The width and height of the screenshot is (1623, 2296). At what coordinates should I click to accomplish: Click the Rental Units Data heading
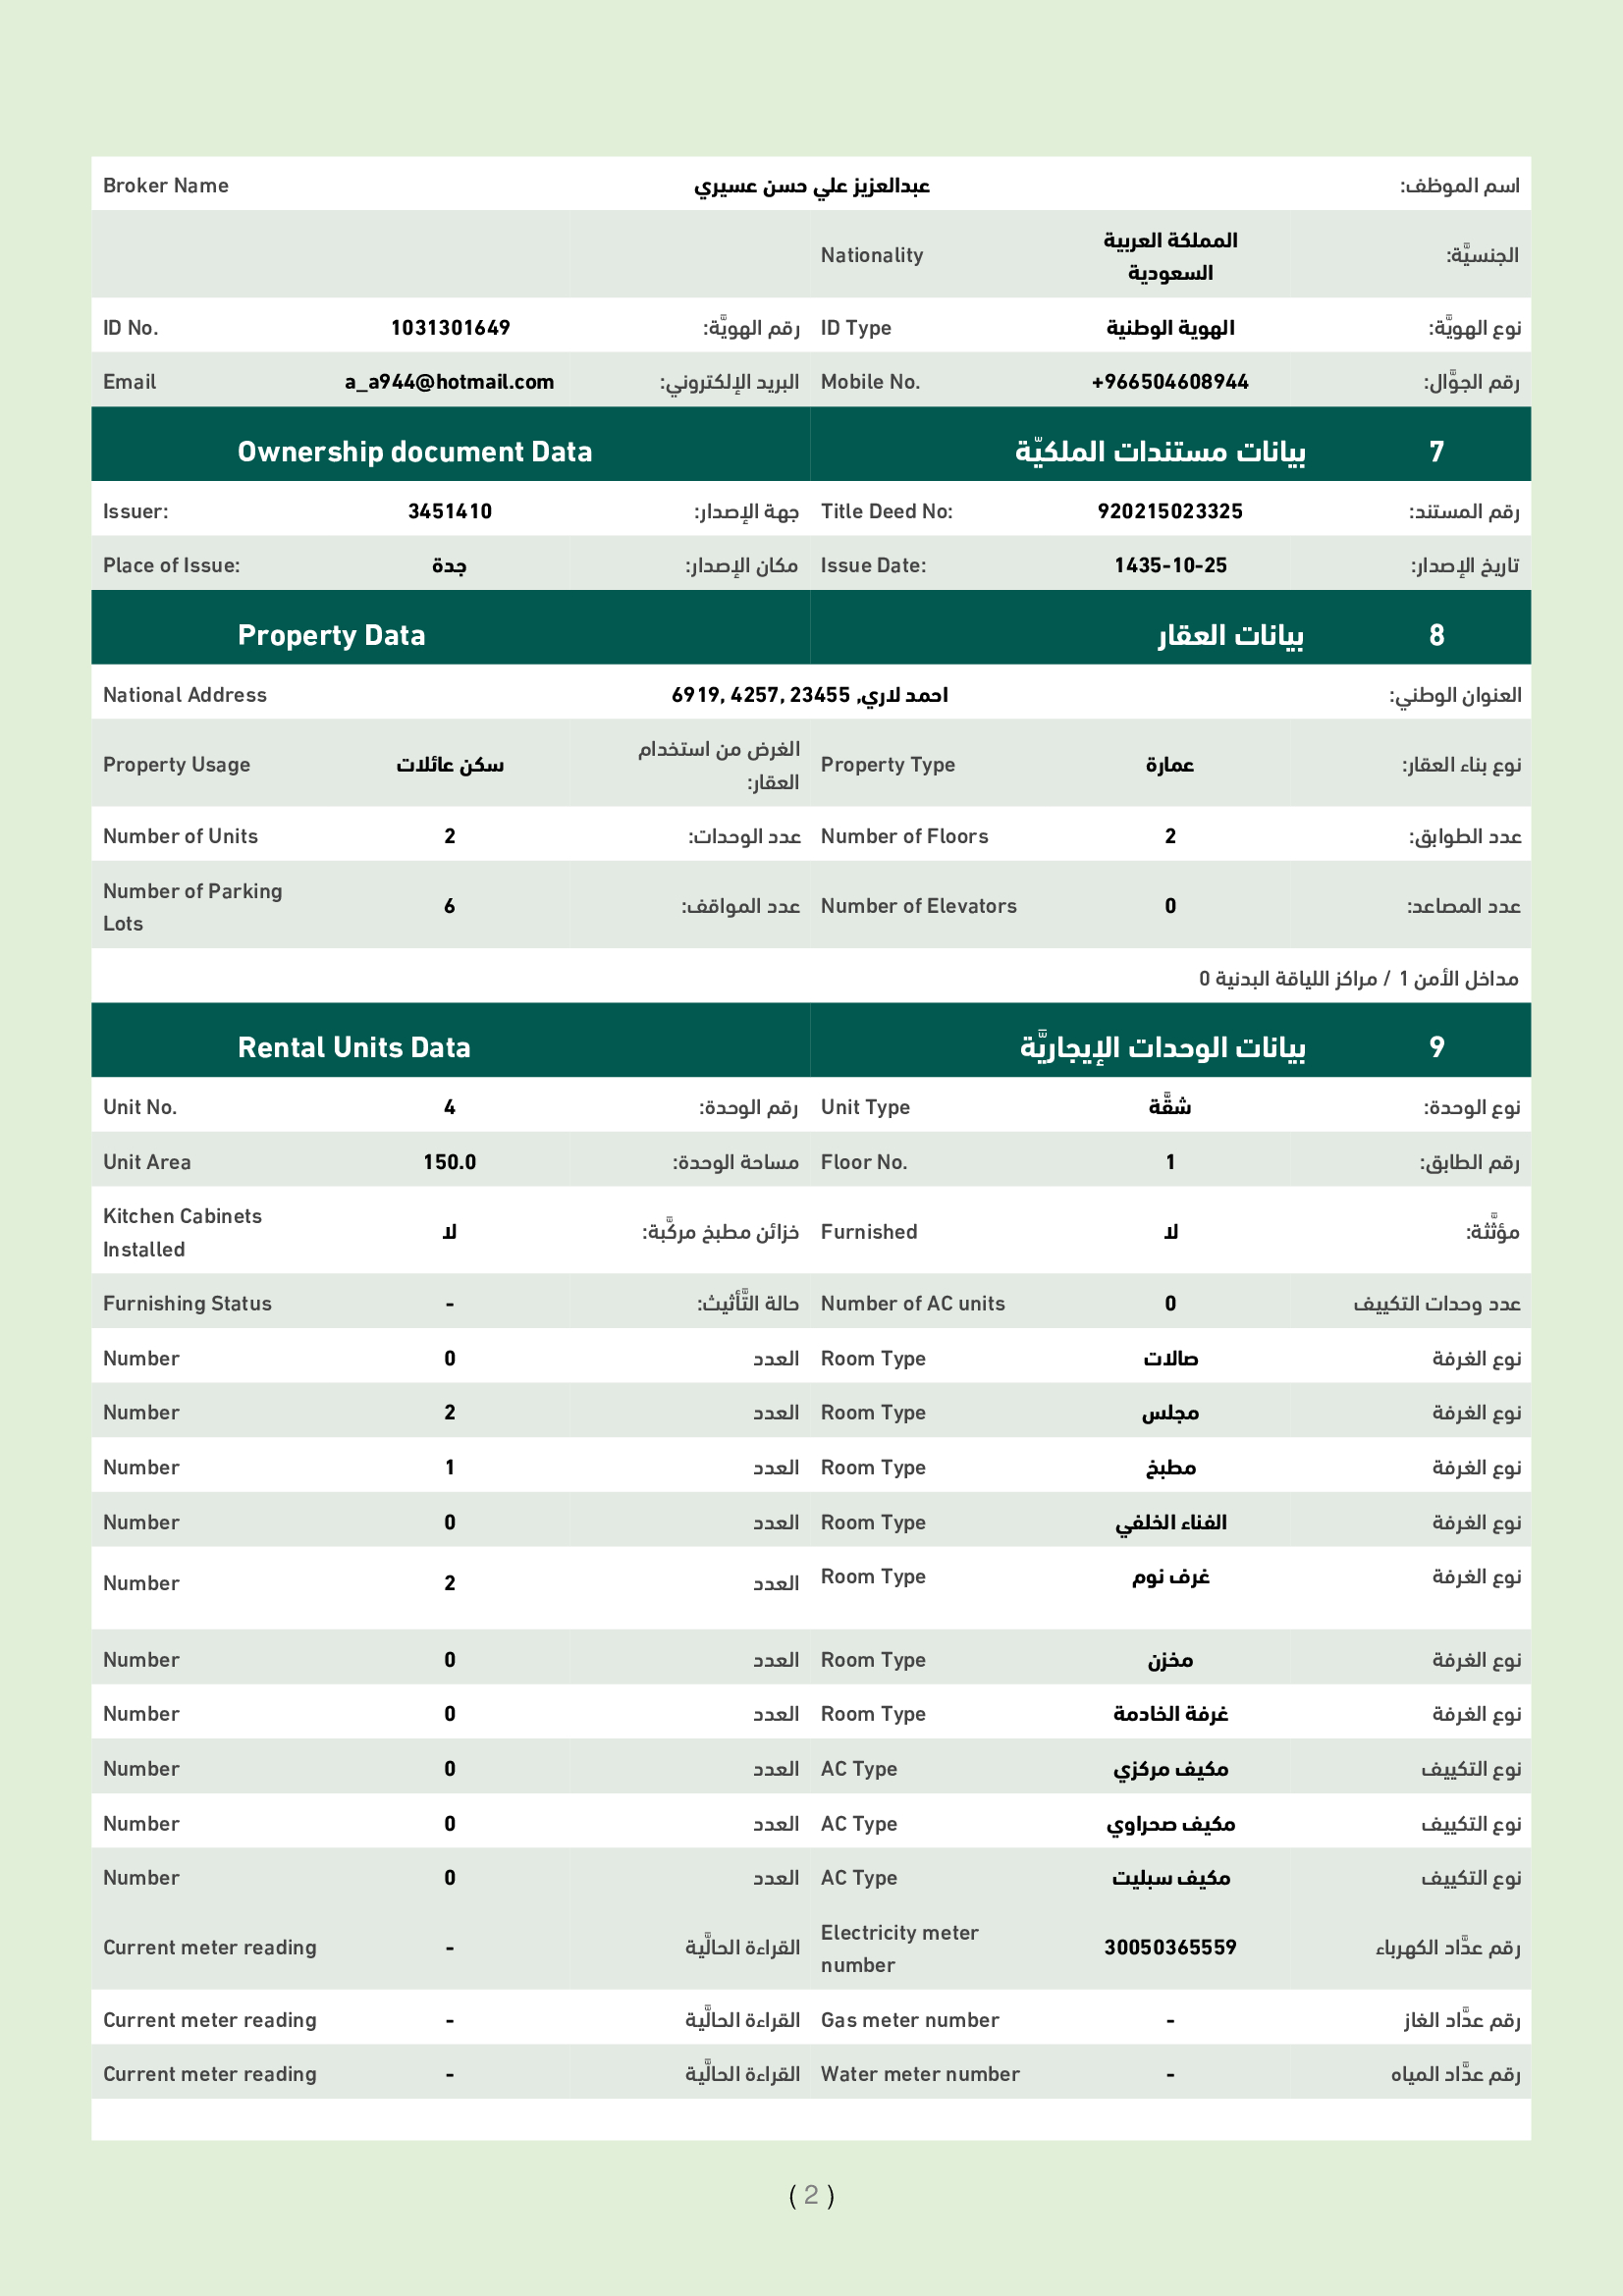(x=353, y=1047)
